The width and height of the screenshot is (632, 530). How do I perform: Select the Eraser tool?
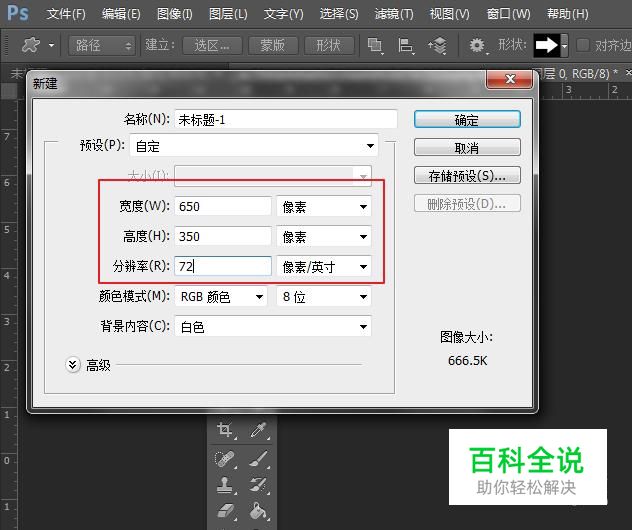click(x=225, y=512)
